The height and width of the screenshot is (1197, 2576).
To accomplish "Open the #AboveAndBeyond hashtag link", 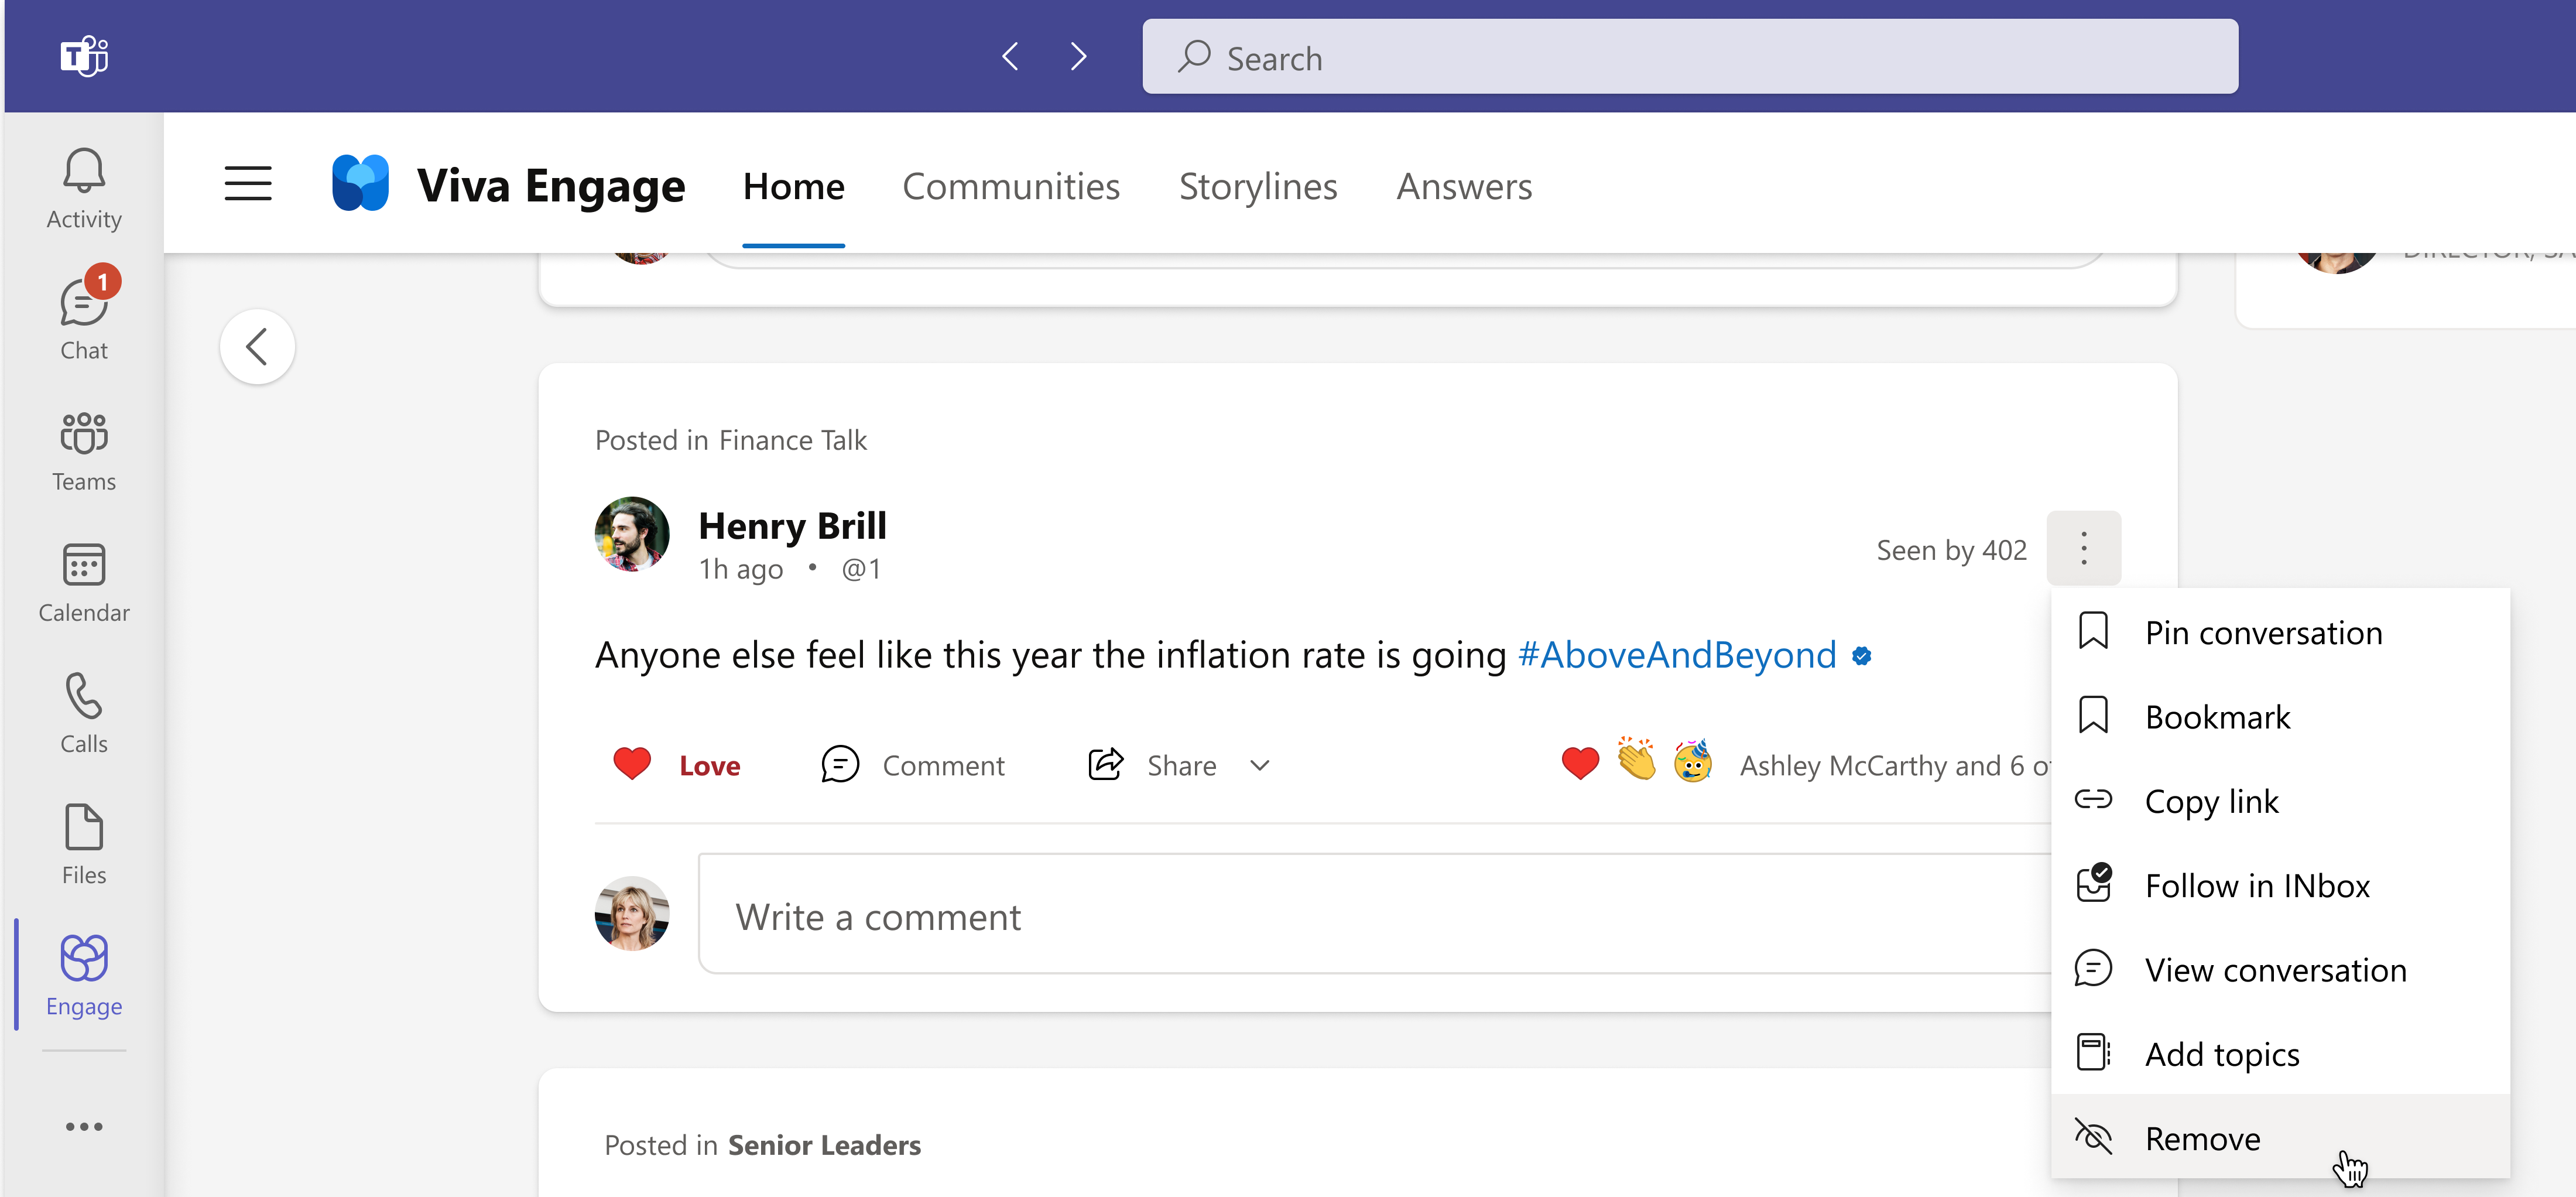I will 1677,656.
